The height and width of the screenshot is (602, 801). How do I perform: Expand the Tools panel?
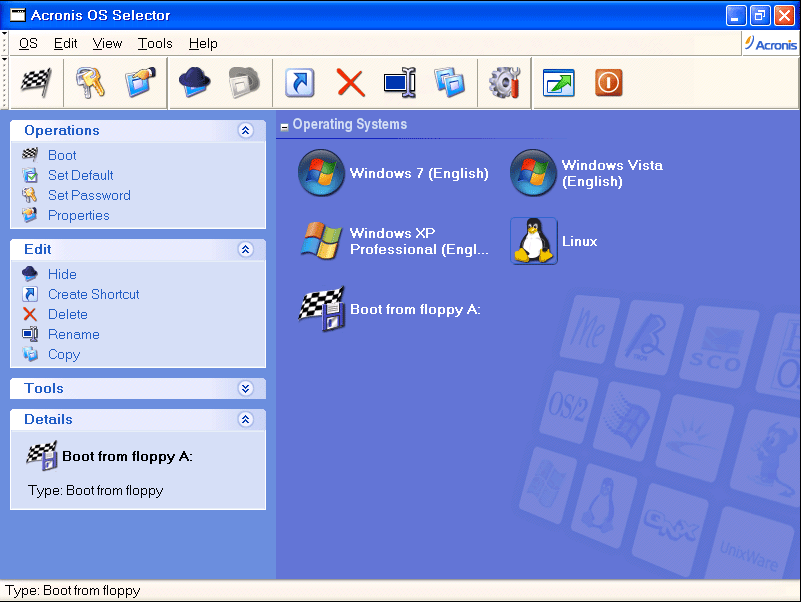tap(245, 388)
